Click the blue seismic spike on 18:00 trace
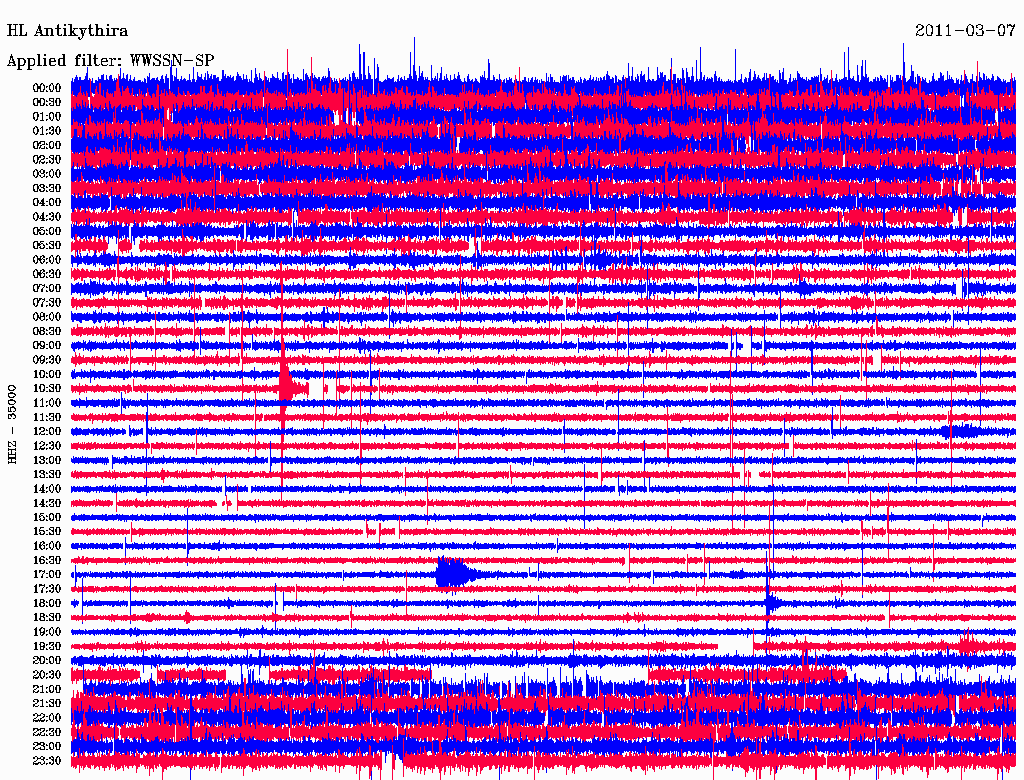1024x780 pixels. click(x=769, y=602)
